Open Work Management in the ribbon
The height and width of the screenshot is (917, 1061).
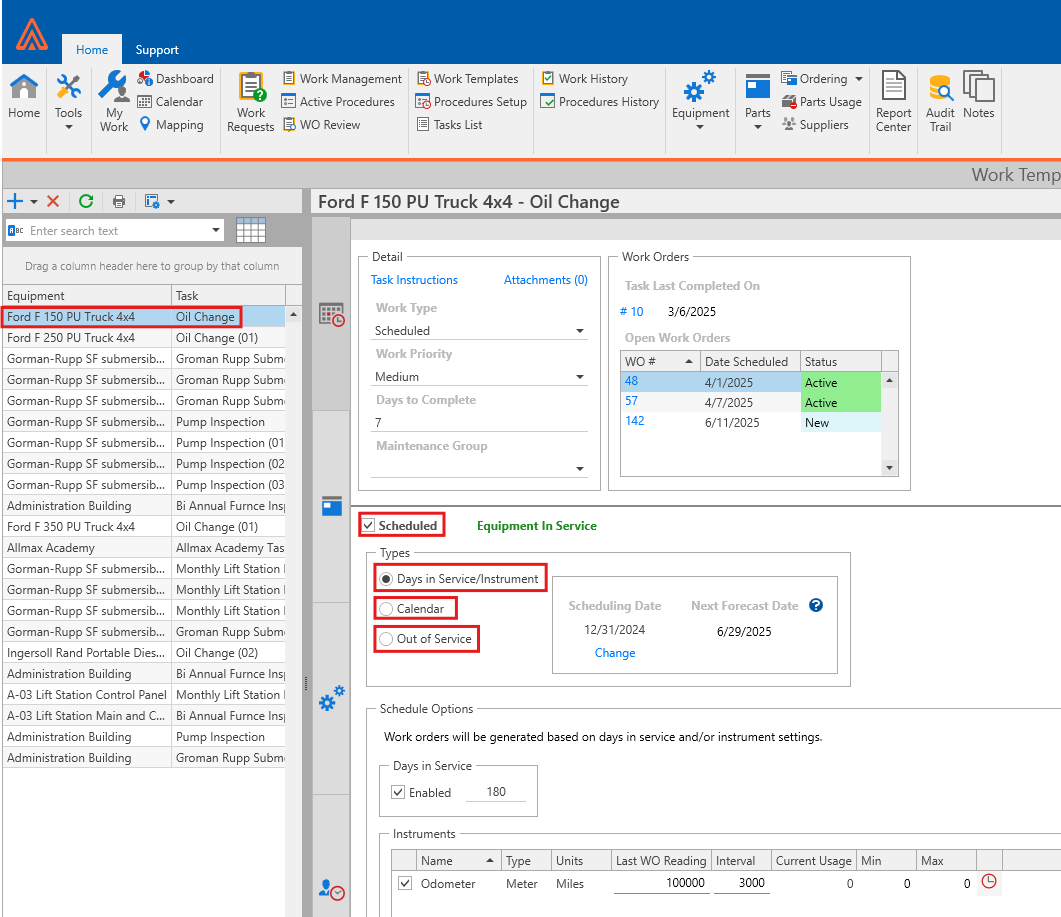pyautogui.click(x=350, y=79)
